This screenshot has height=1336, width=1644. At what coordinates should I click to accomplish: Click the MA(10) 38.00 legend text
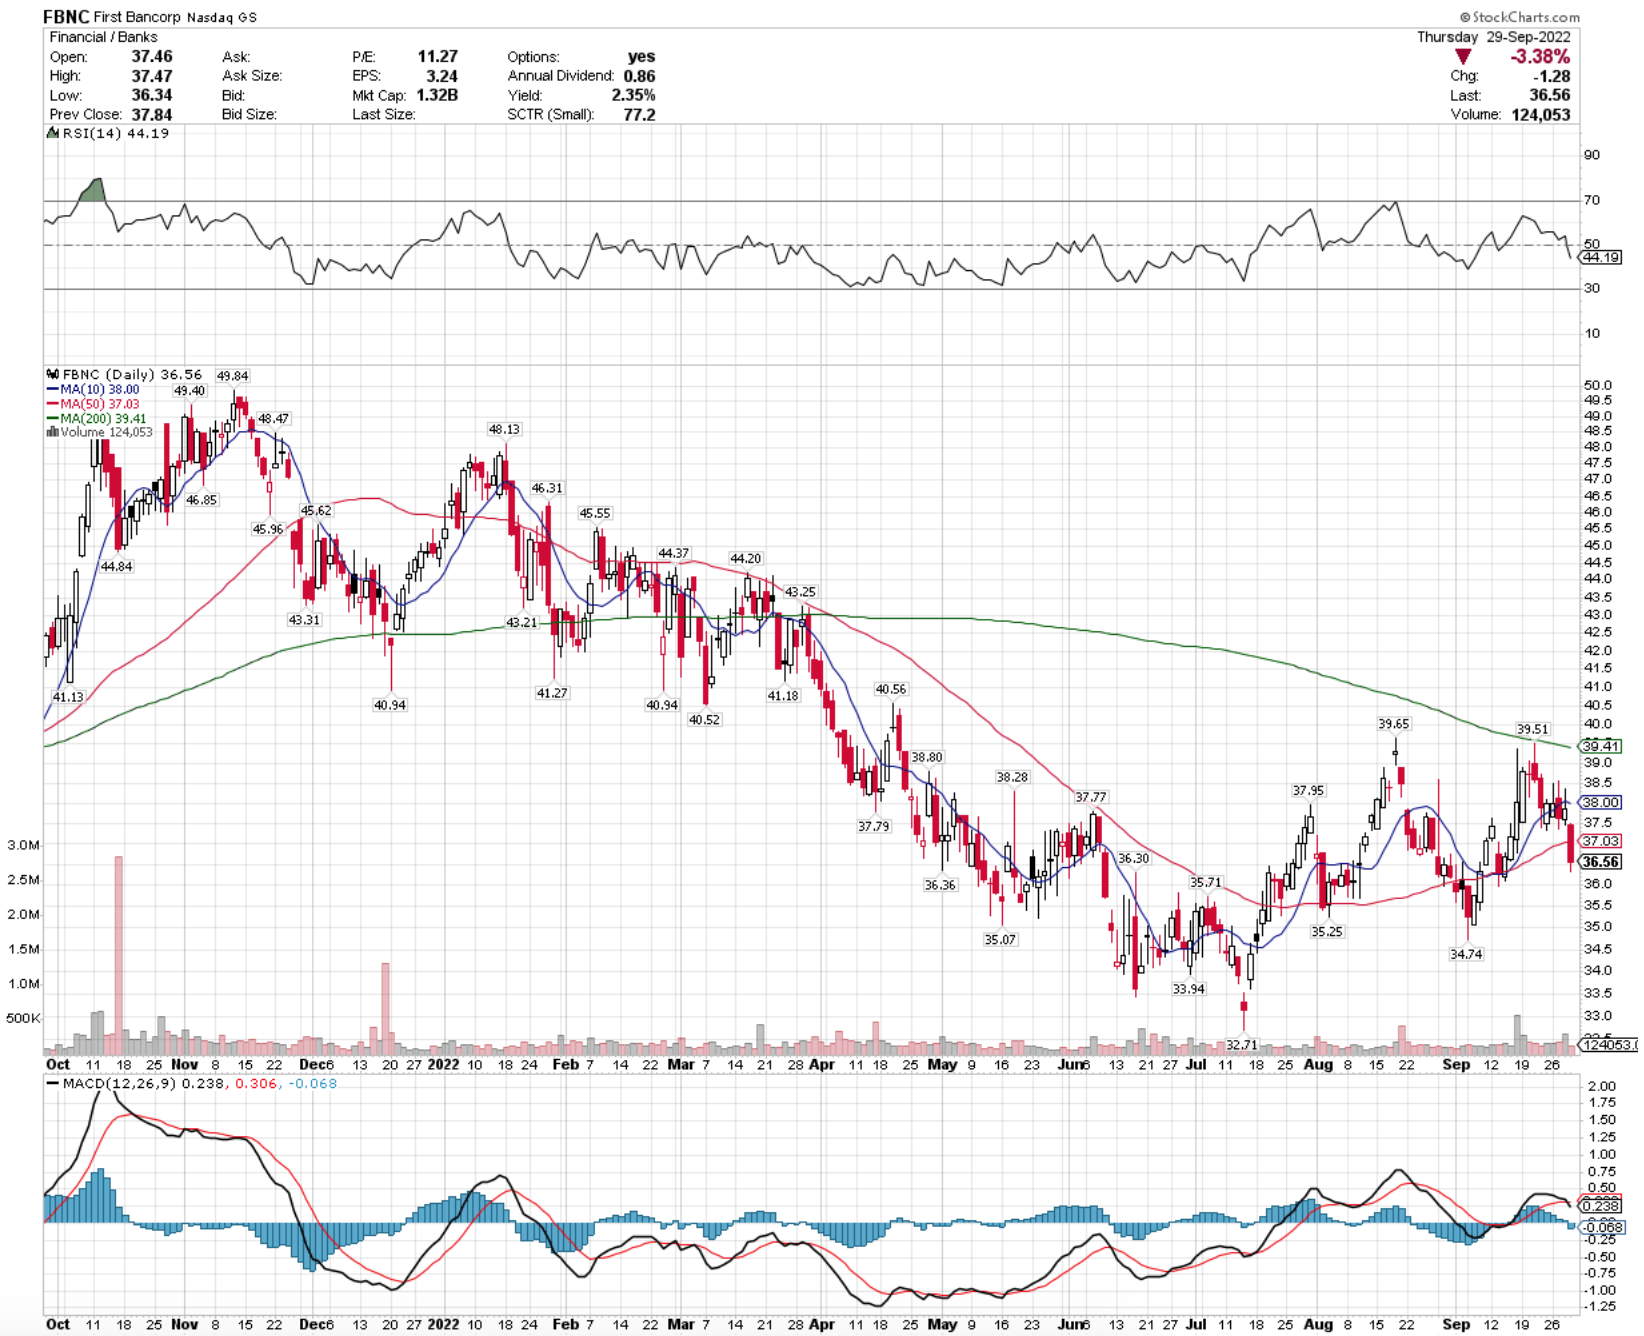(x=100, y=389)
